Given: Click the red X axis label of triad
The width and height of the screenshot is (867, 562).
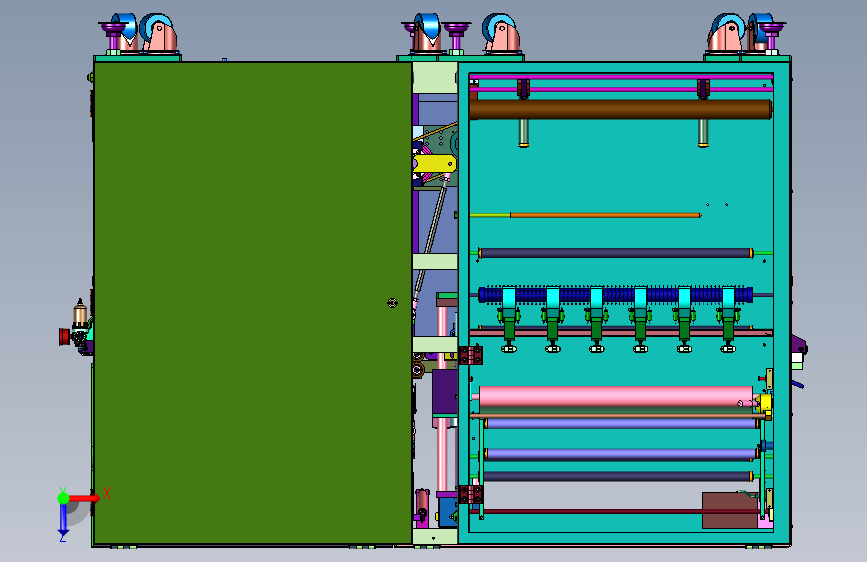Looking at the screenshot, I should [x=107, y=493].
